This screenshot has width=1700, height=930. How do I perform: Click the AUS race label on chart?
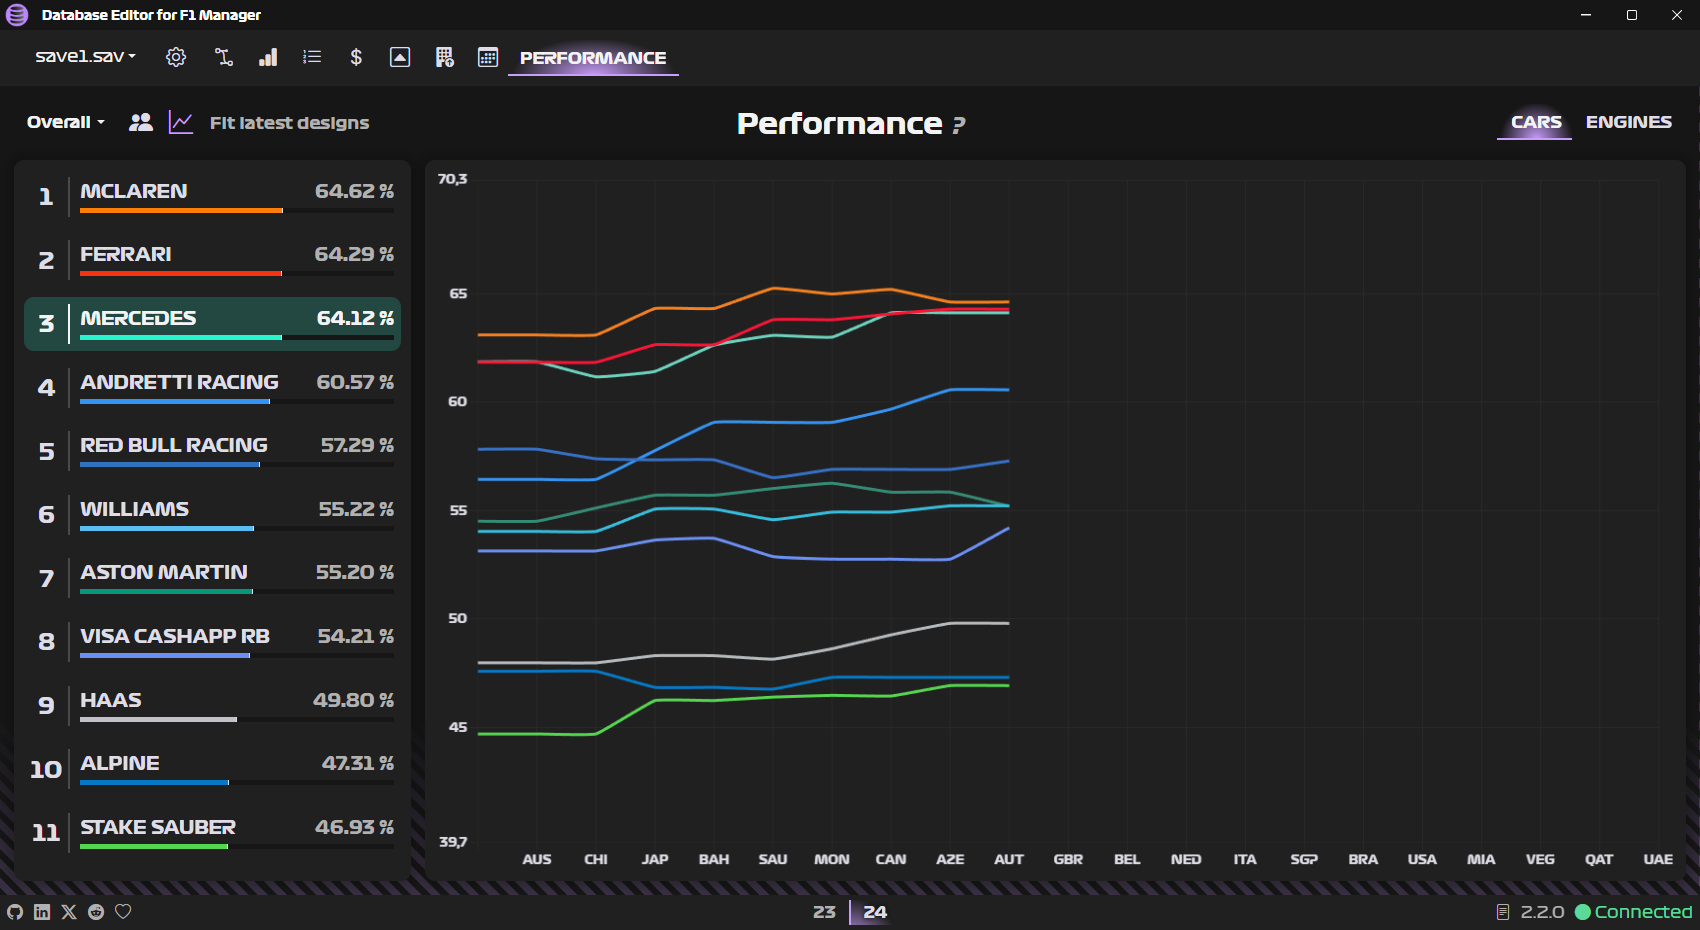click(x=537, y=859)
